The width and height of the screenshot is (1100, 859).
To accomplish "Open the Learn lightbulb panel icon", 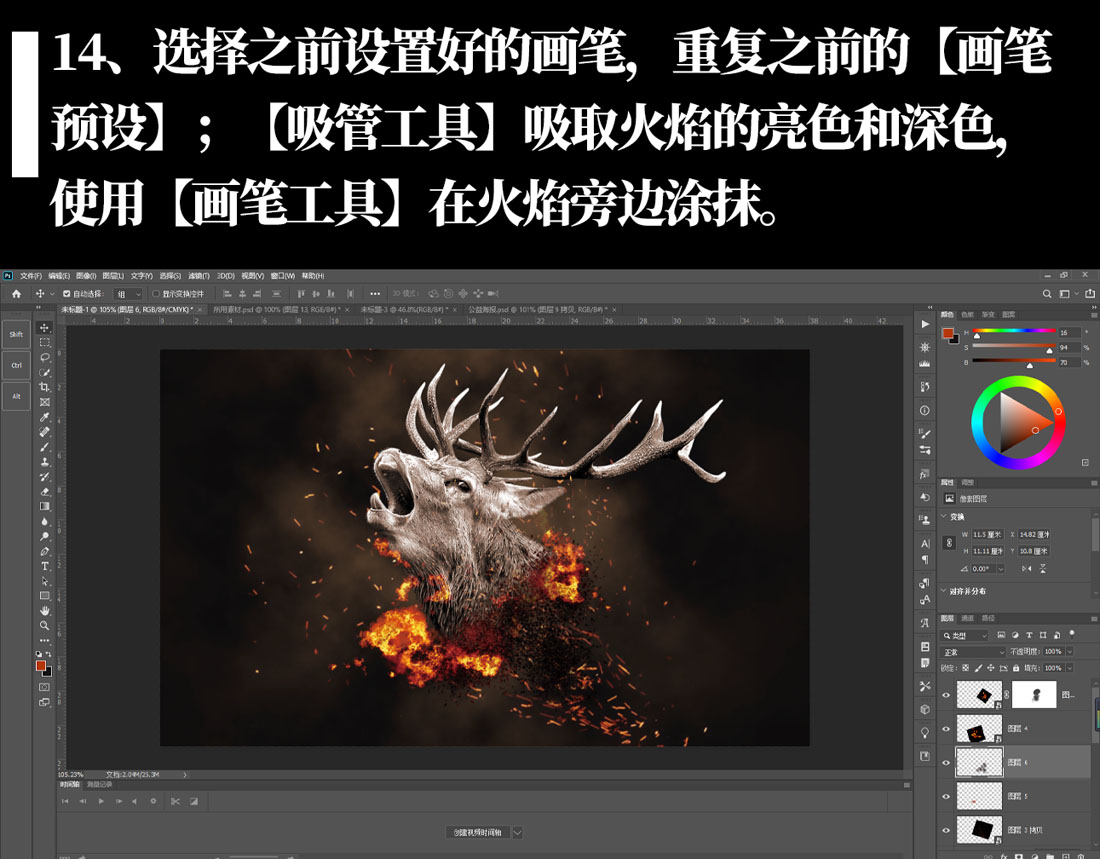I will [x=925, y=733].
